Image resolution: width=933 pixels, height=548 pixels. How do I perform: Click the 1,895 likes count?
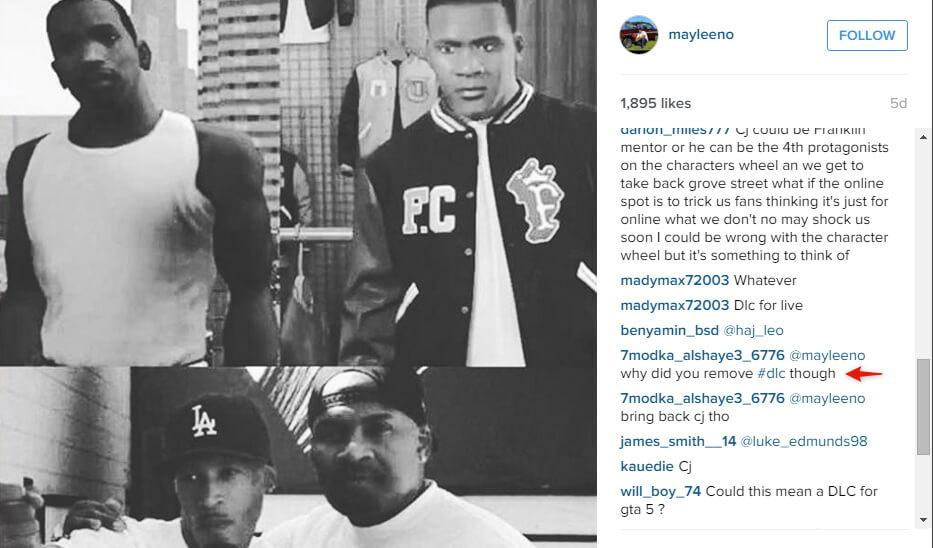pos(655,104)
